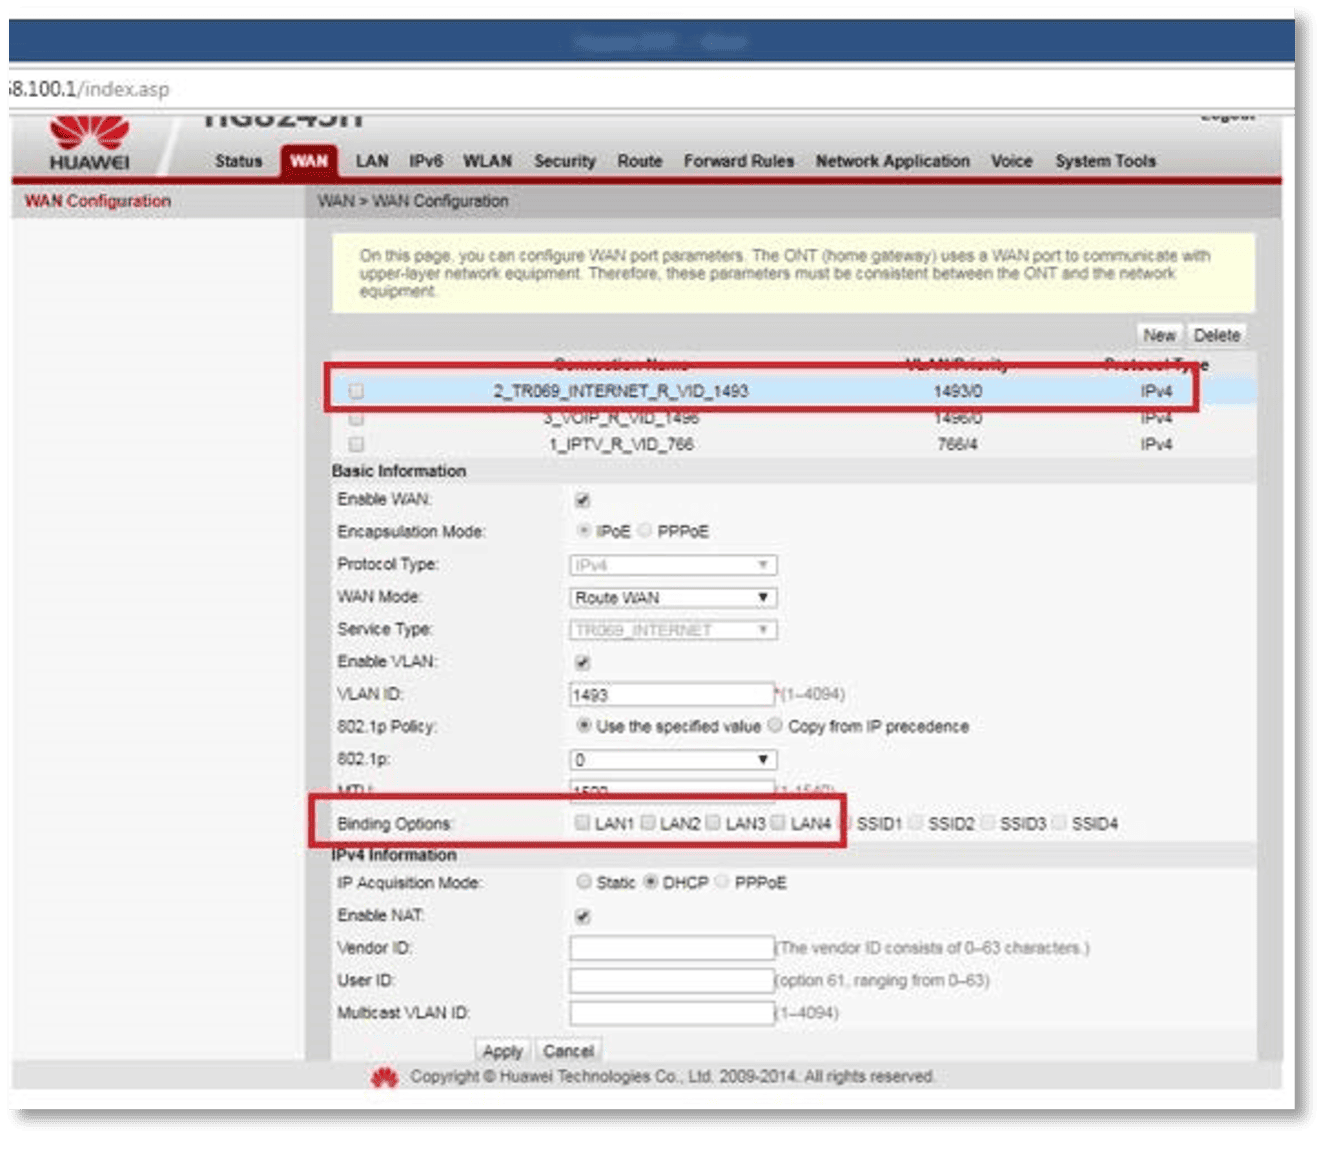Select Copy from IP precedence option
The width and height of the screenshot is (1338, 1168).
775,726
